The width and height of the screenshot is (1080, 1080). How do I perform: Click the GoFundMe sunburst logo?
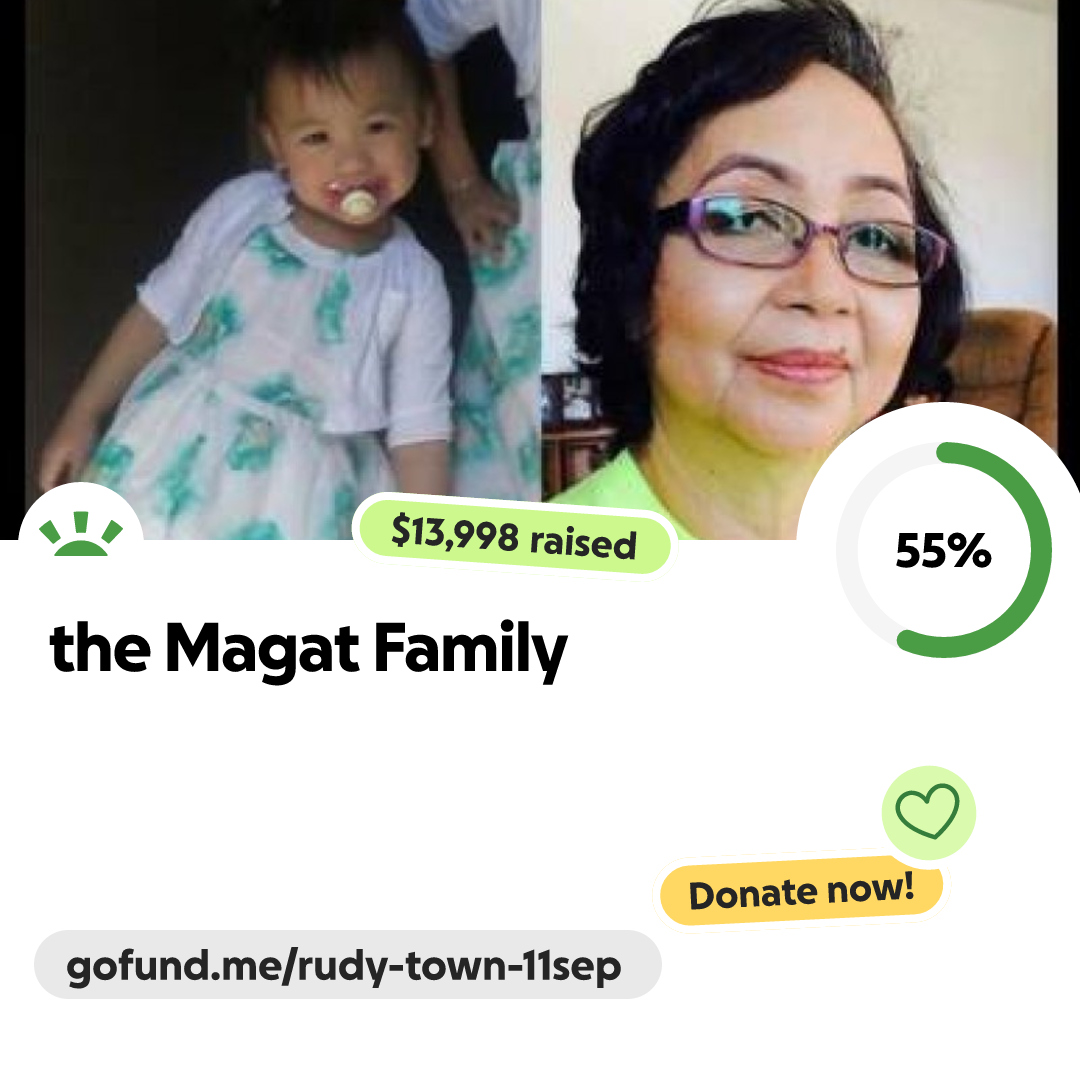81,533
